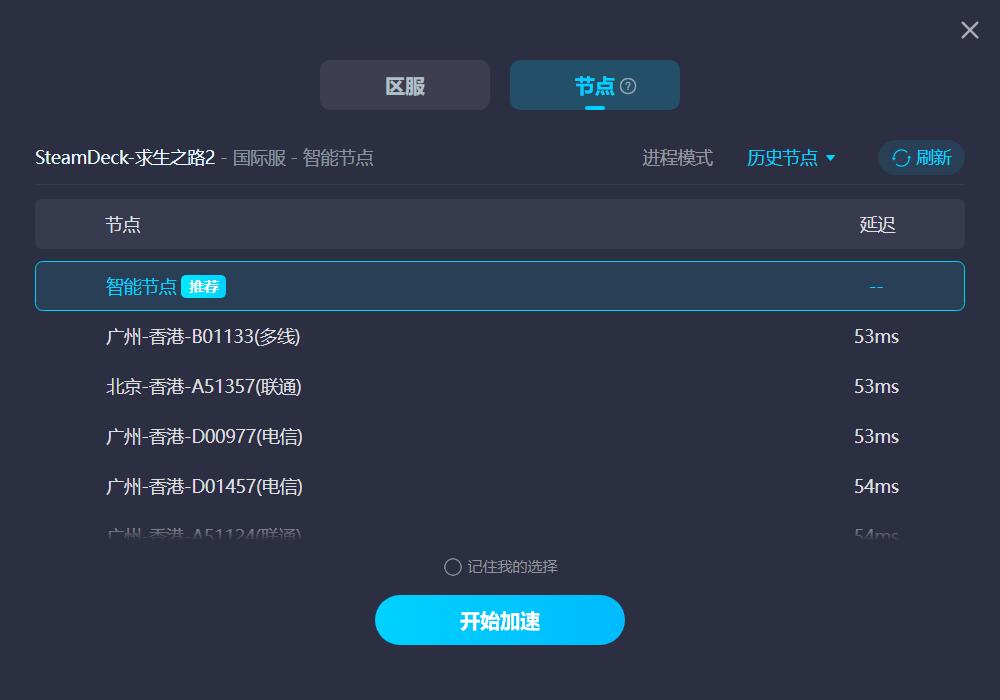Screen dimensions: 1000x700
Task: Click the 刷新 refresh button
Action: 921,157
